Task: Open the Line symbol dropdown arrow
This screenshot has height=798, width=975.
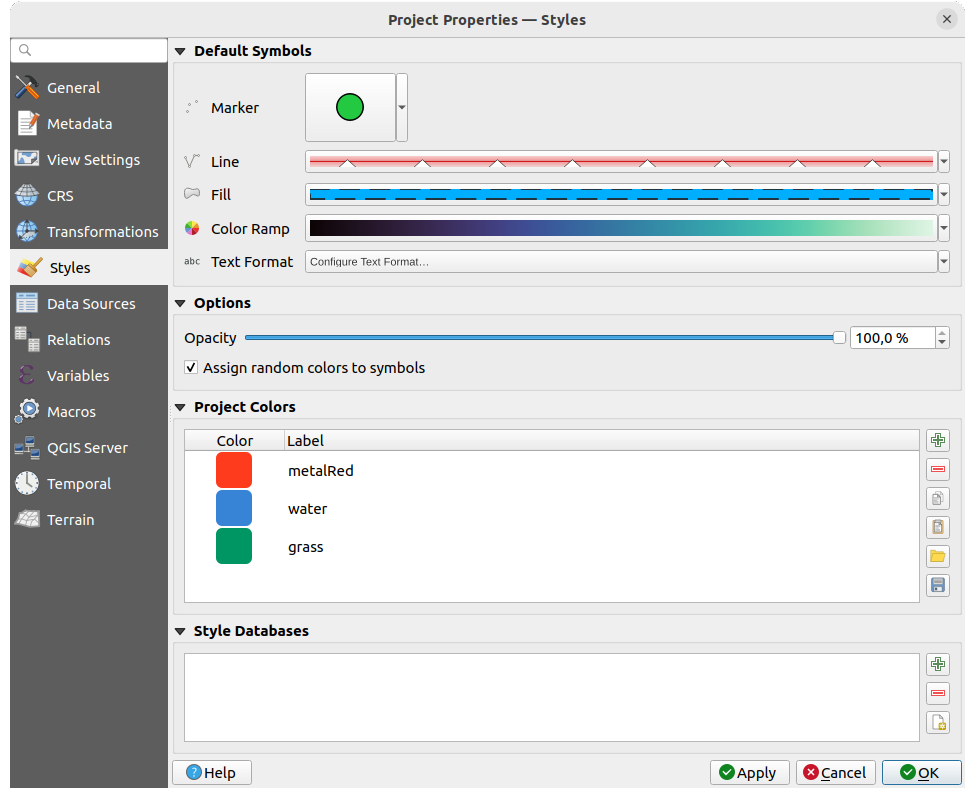Action: click(x=943, y=162)
